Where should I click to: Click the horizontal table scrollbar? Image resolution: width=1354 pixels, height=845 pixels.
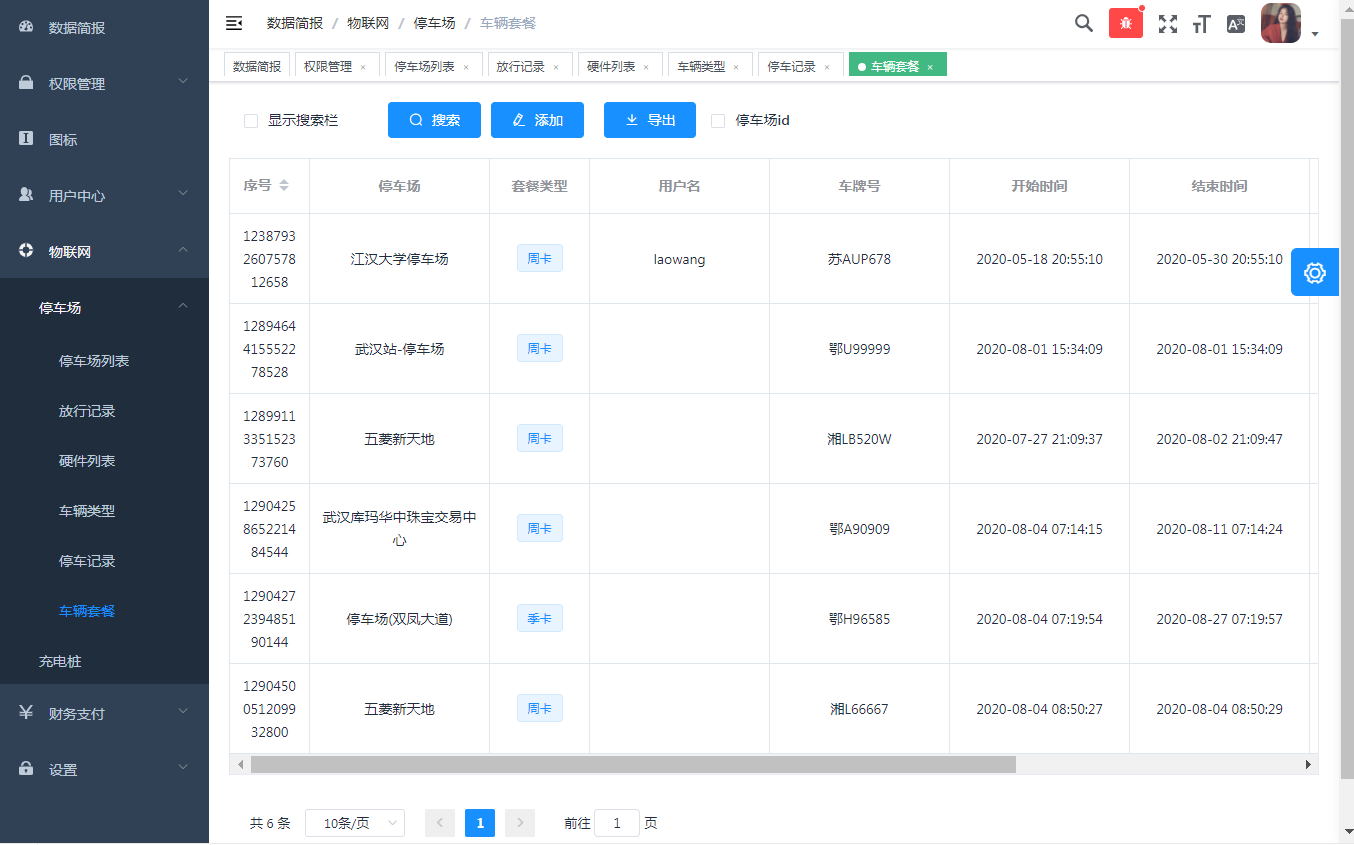pyautogui.click(x=633, y=764)
